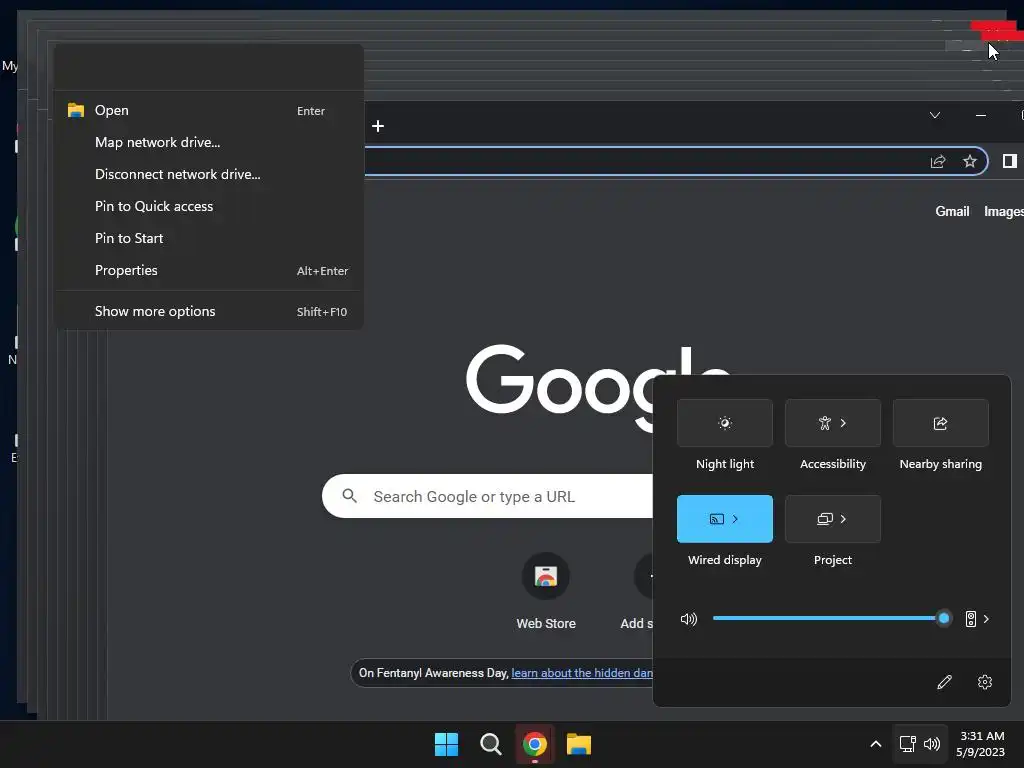Click the Chrome tab search dropdown arrow
Screen dimensions: 1024x768
click(935, 115)
